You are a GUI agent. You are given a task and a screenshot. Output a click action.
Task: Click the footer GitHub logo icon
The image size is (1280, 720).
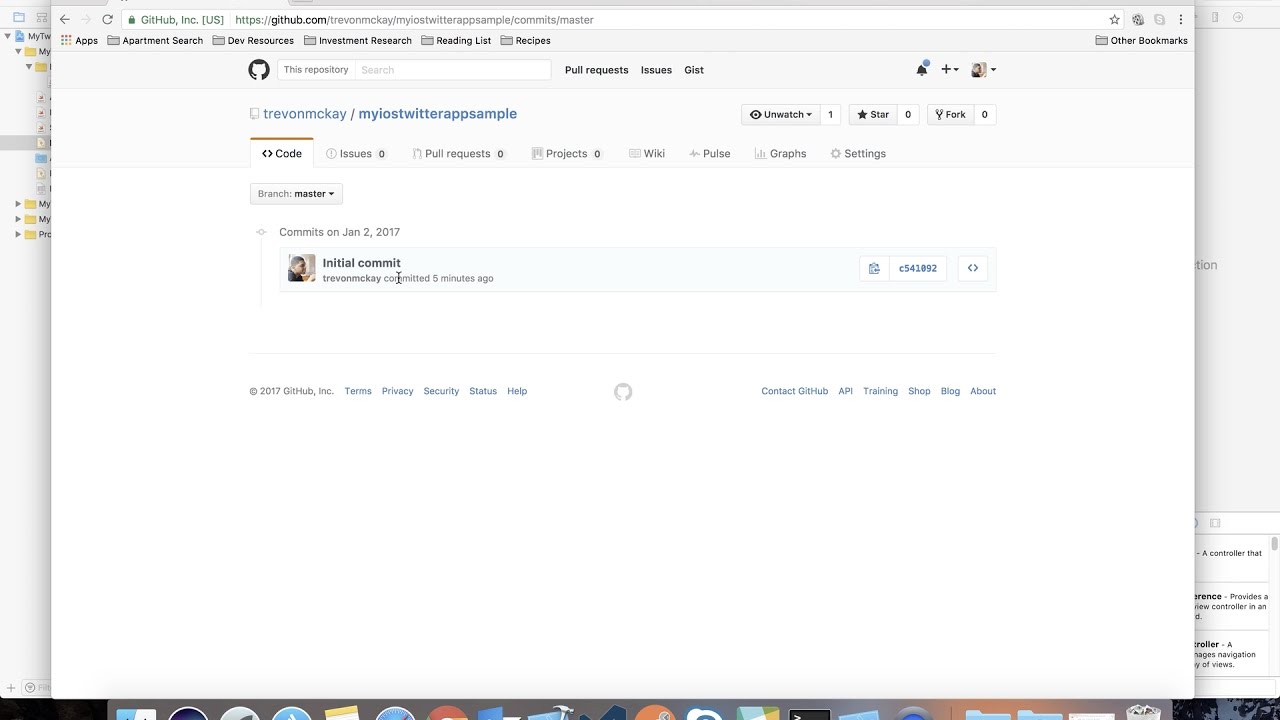623,392
